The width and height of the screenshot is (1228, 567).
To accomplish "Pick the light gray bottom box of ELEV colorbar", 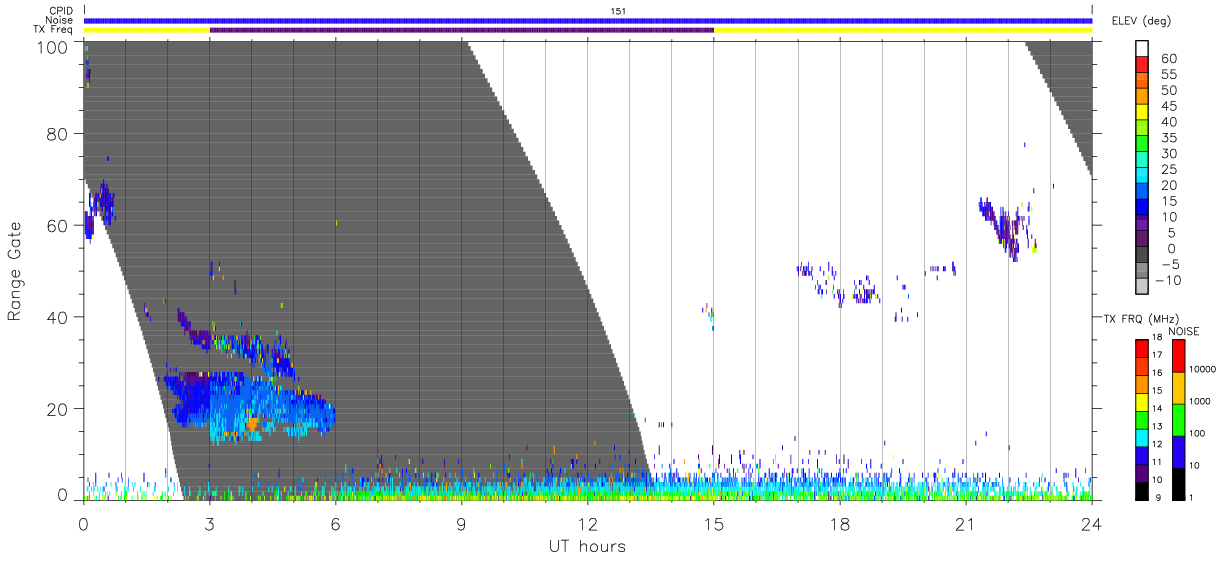I will click(1142, 287).
